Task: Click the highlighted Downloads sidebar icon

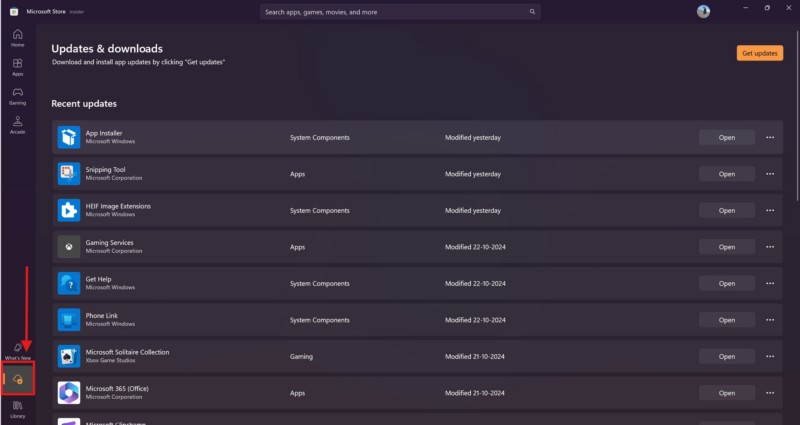Action: pyautogui.click(x=18, y=379)
